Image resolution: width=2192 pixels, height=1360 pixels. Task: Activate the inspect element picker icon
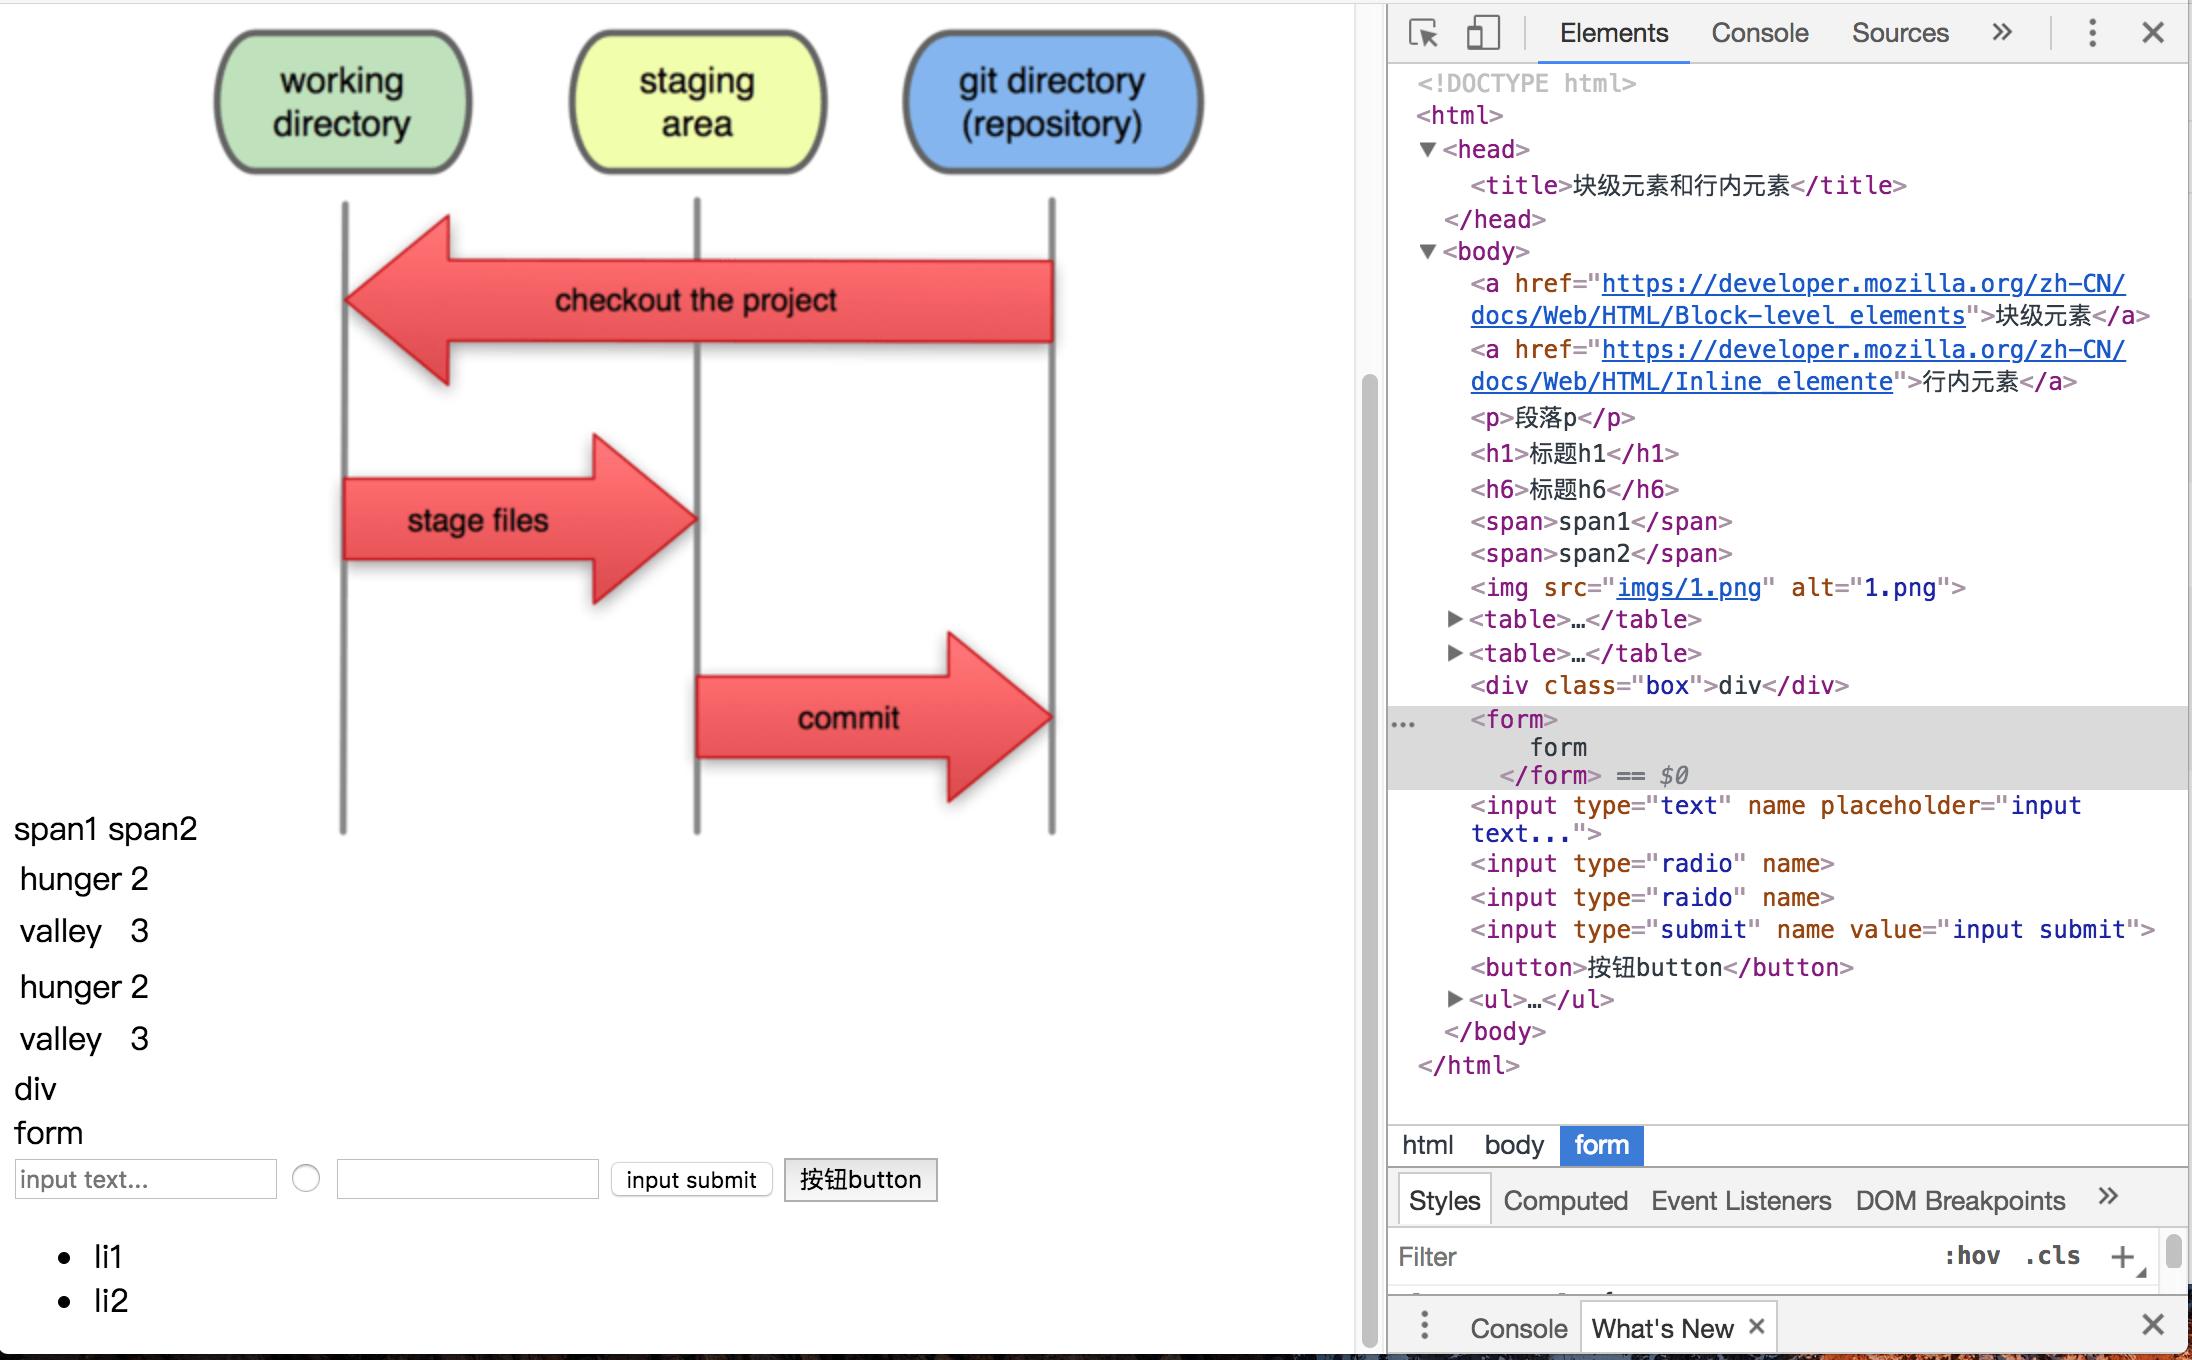point(1423,33)
